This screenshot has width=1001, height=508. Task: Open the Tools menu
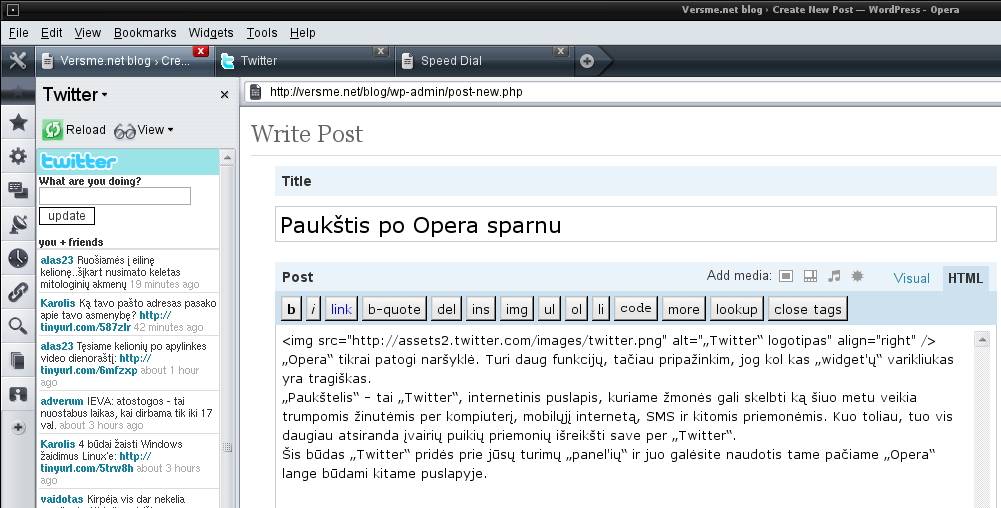coord(262,33)
